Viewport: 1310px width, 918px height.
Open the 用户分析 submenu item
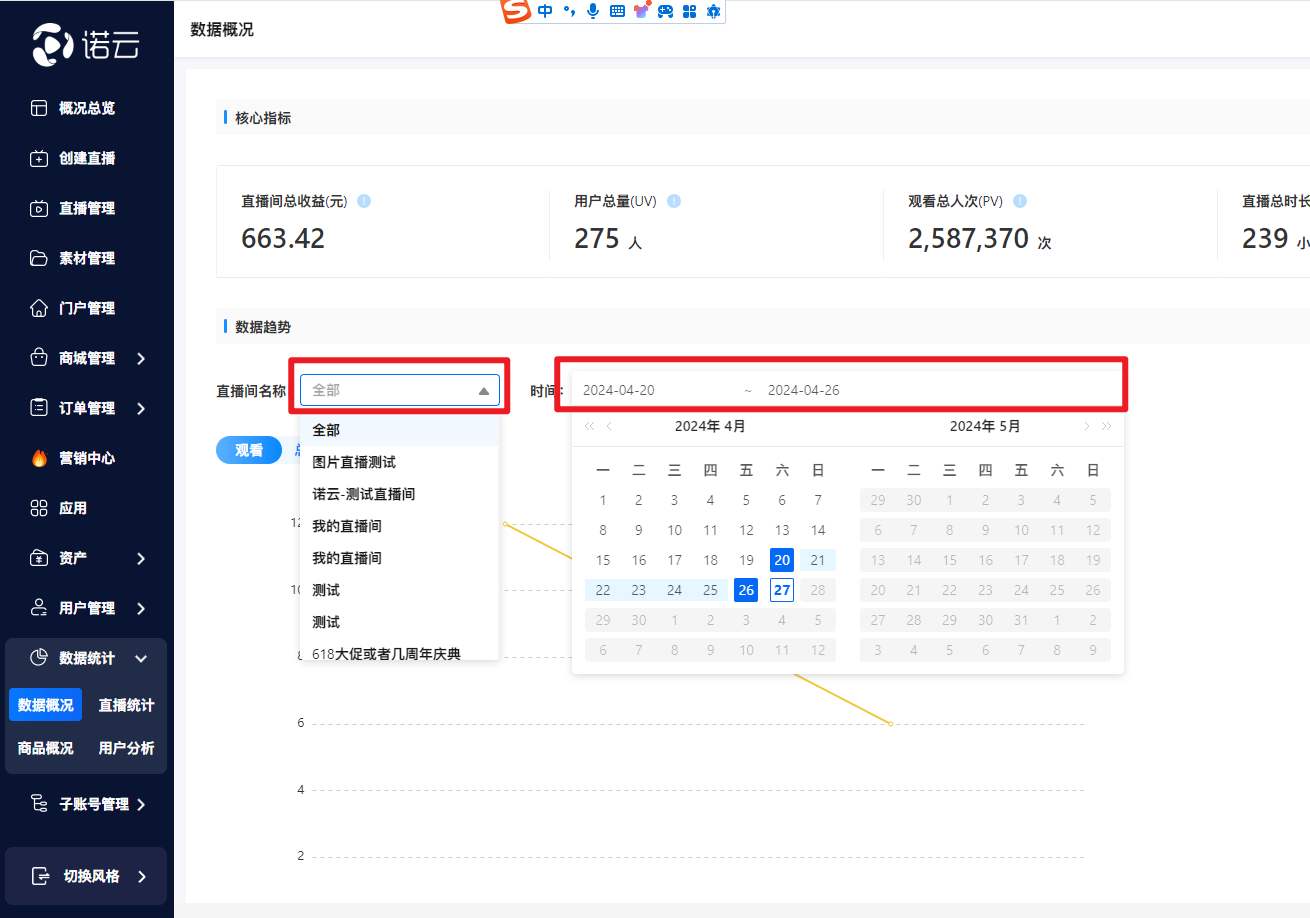coord(126,748)
